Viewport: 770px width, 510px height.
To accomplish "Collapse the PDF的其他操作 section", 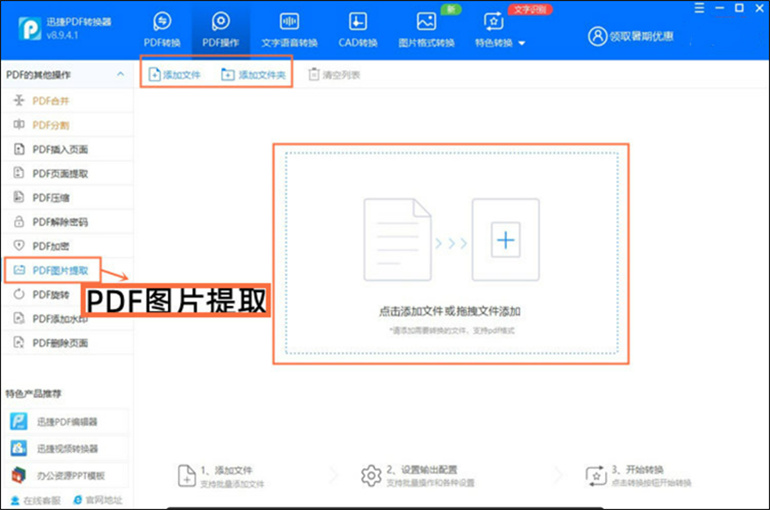I will click(x=120, y=74).
